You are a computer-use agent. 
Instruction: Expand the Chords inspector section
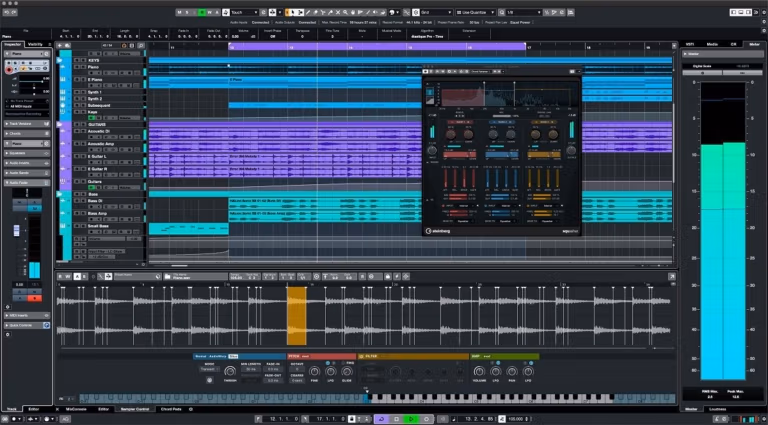[27, 134]
